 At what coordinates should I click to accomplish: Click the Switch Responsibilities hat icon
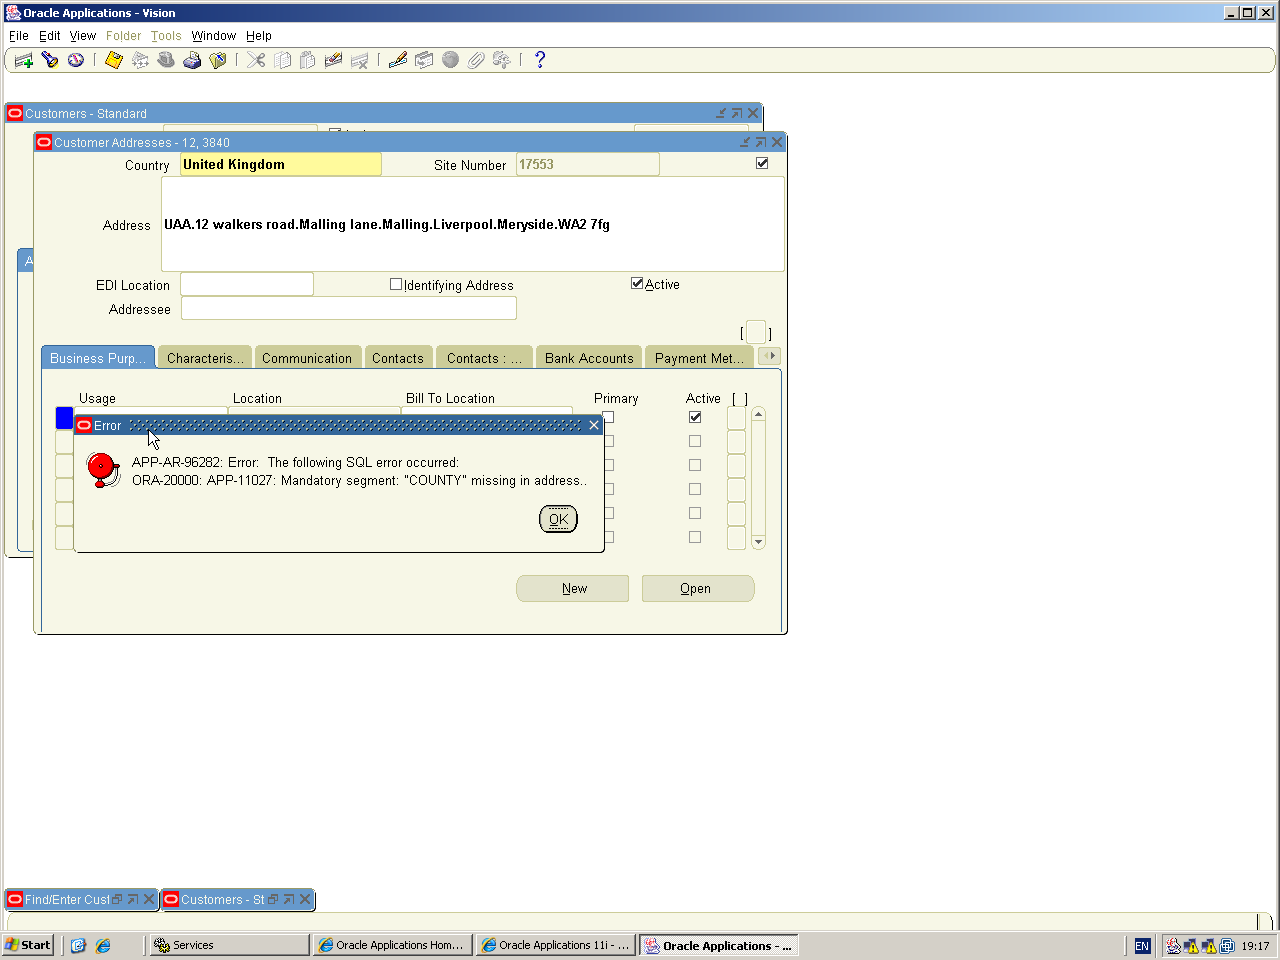click(x=166, y=60)
